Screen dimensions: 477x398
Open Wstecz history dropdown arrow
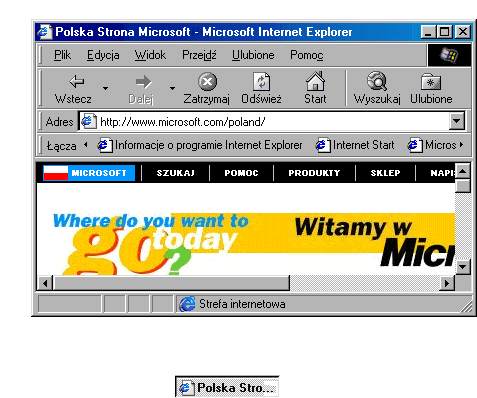click(x=105, y=88)
